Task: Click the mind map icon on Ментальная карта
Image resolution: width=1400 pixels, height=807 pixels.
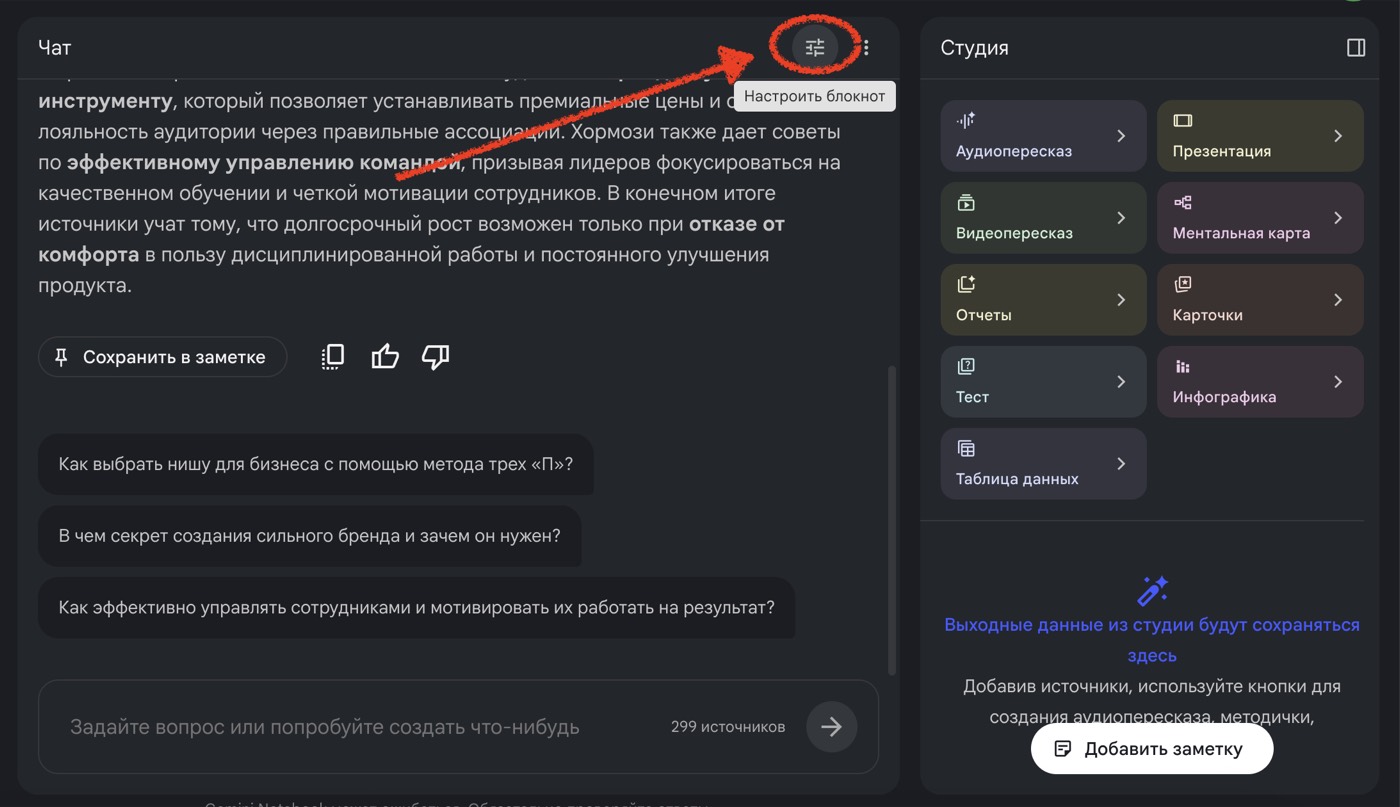Action: click(x=1183, y=203)
